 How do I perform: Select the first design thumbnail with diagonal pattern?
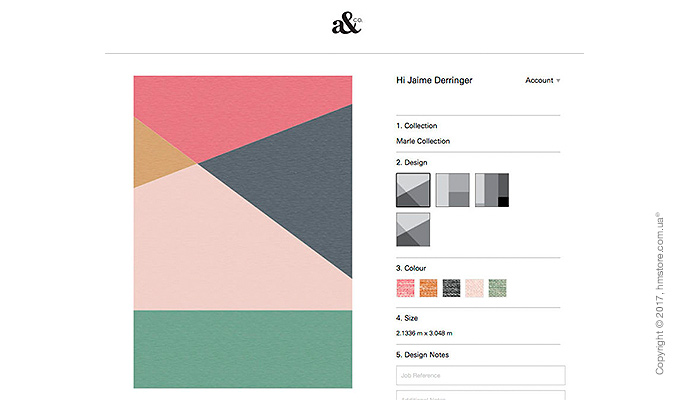point(413,190)
